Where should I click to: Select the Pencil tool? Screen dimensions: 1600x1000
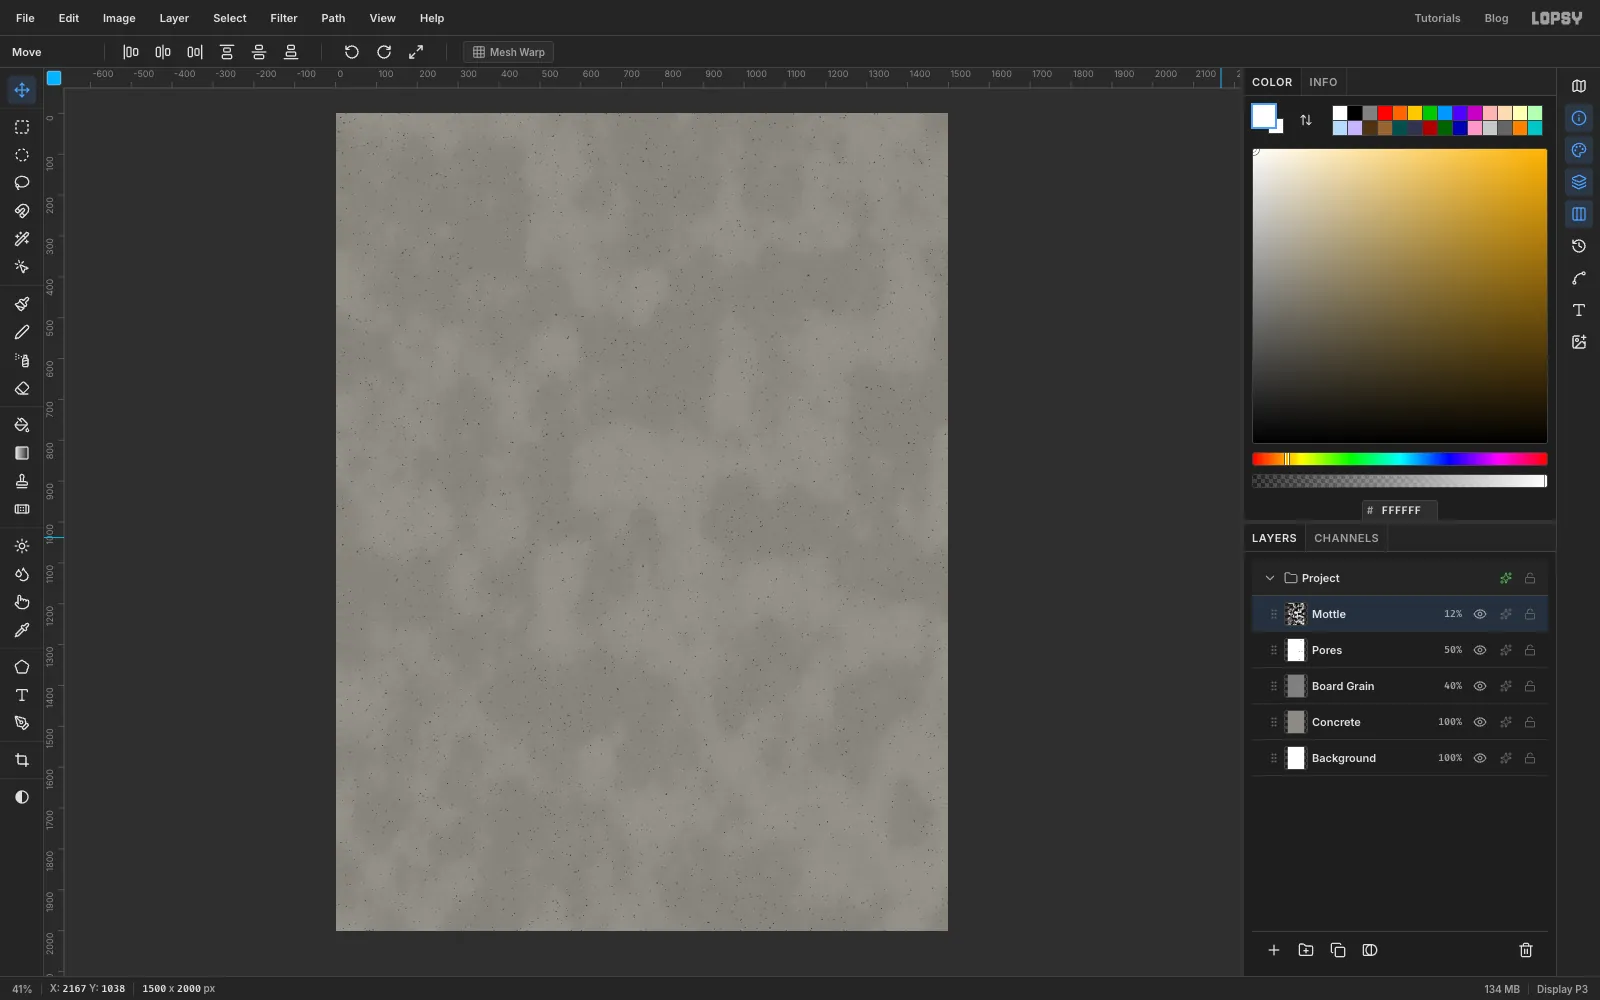(x=21, y=332)
